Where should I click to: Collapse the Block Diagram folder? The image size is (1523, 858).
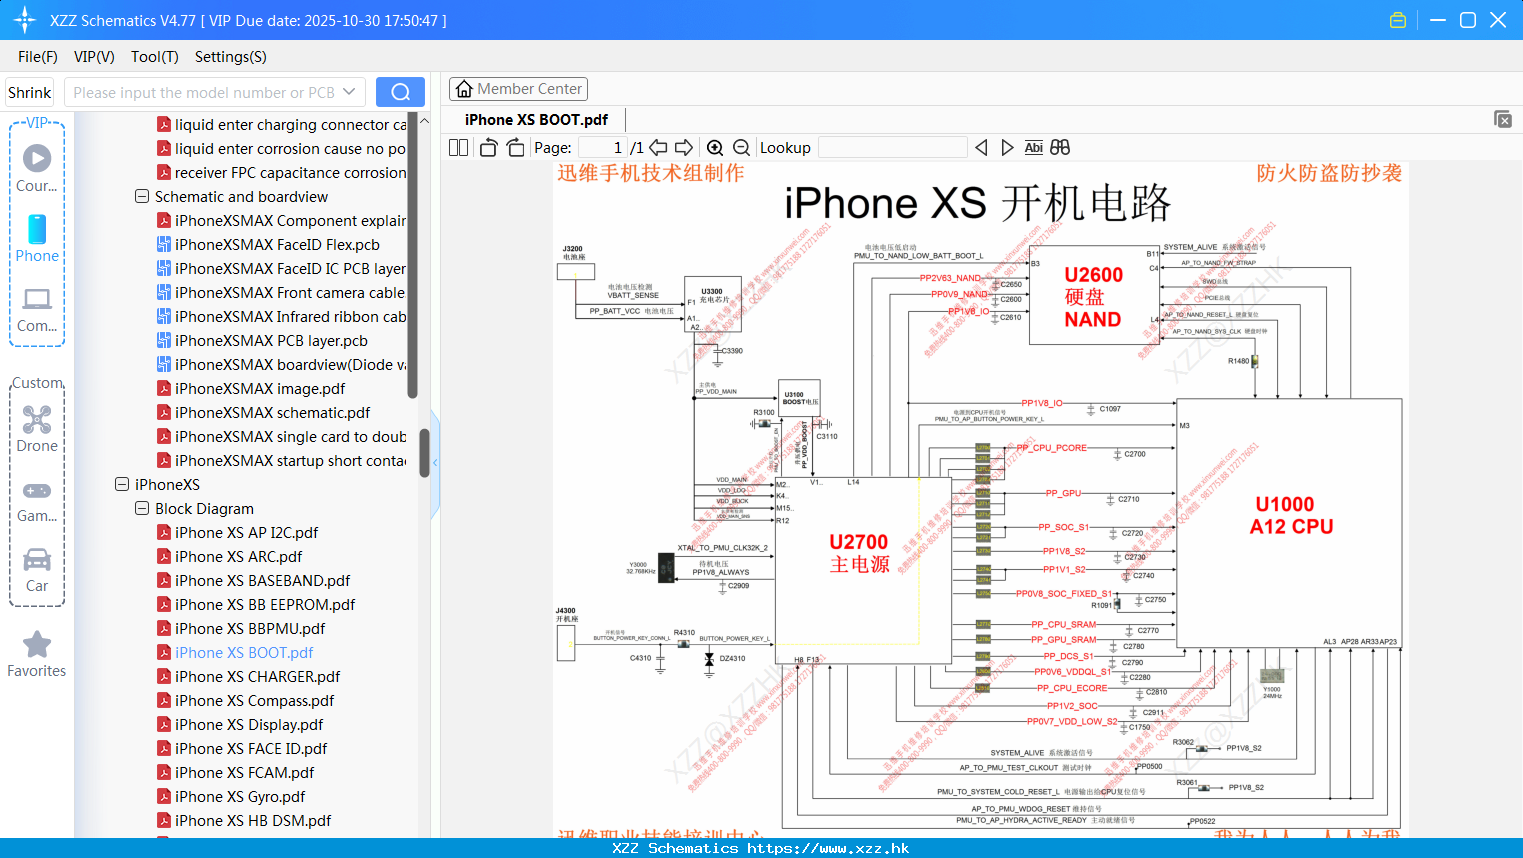[x=142, y=508]
